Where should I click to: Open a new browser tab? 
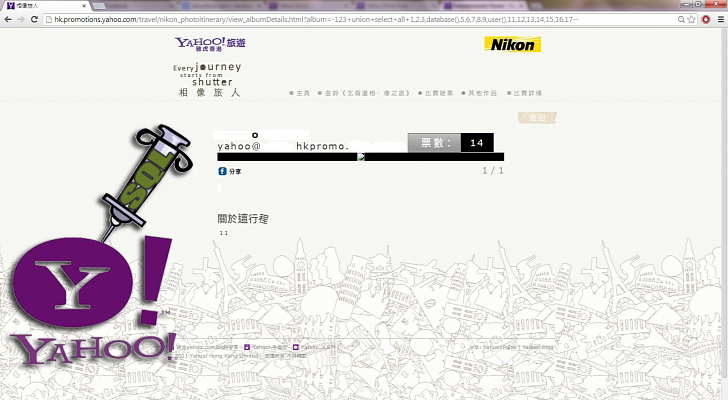click(x=99, y=6)
